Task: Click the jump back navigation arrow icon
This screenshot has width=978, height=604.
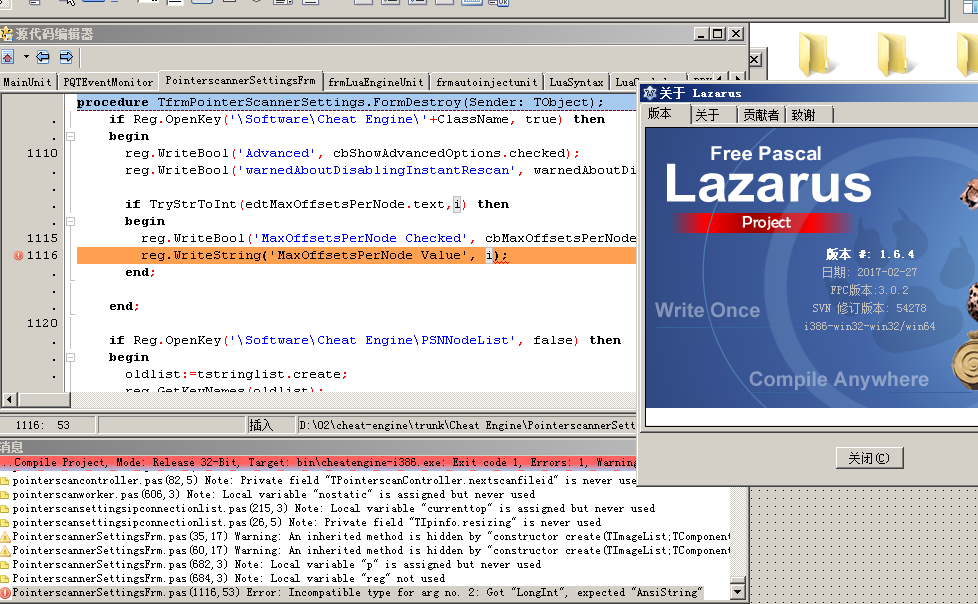Action: click(43, 57)
